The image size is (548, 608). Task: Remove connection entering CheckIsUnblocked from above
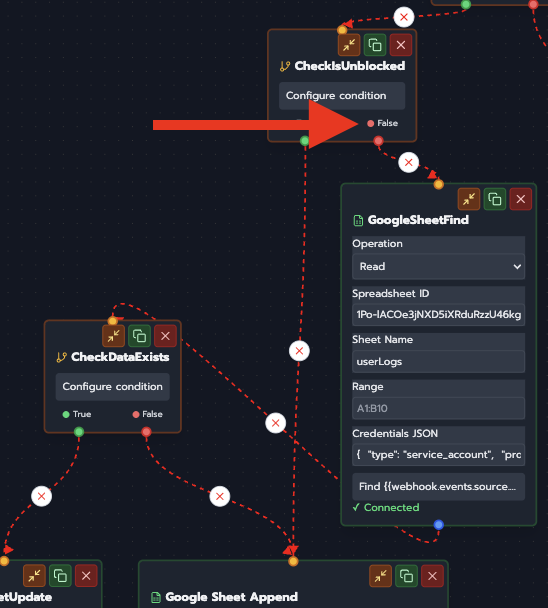coord(404,17)
